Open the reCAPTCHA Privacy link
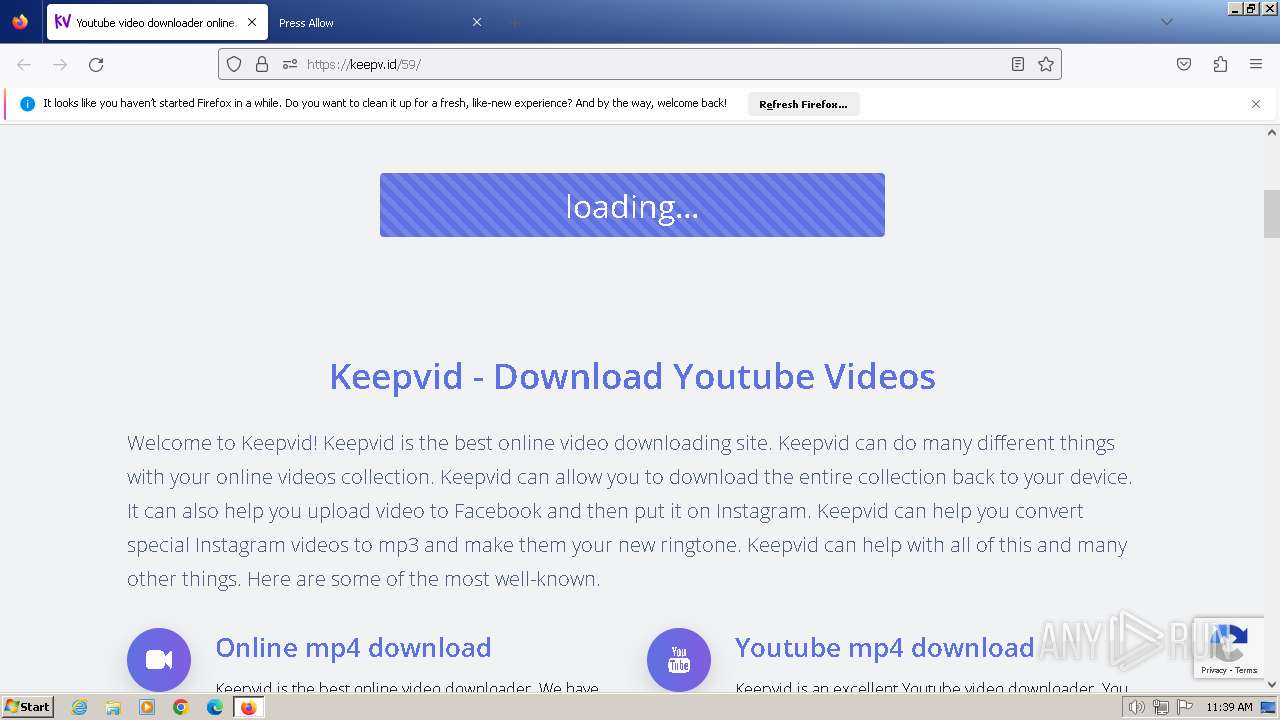 pos(1214,670)
